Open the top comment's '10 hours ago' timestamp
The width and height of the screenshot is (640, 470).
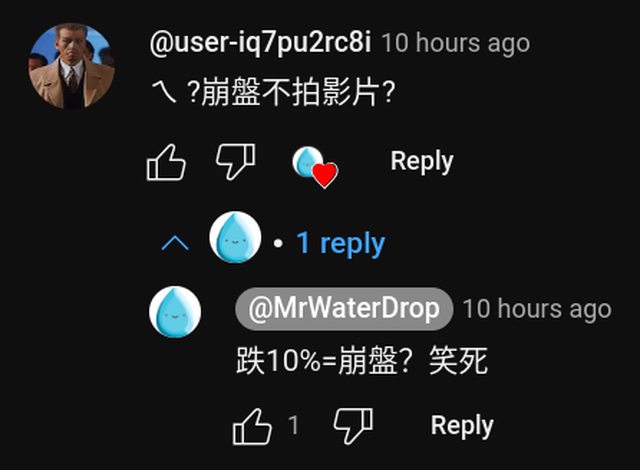point(456,43)
